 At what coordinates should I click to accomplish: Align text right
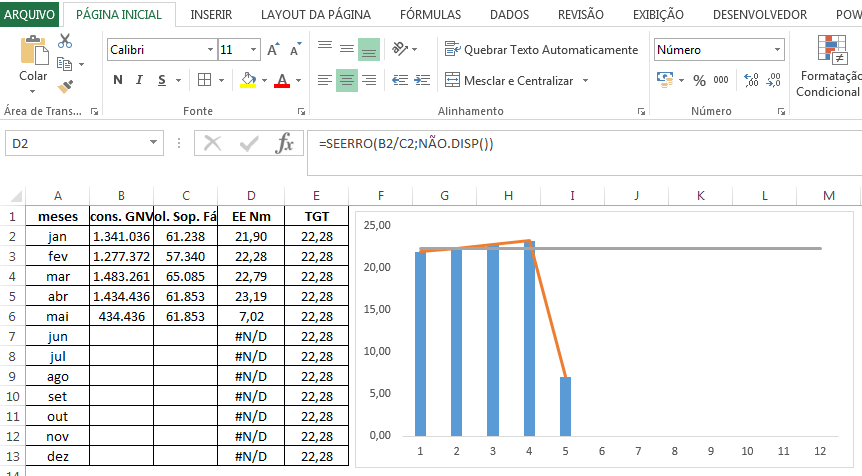tap(369, 80)
